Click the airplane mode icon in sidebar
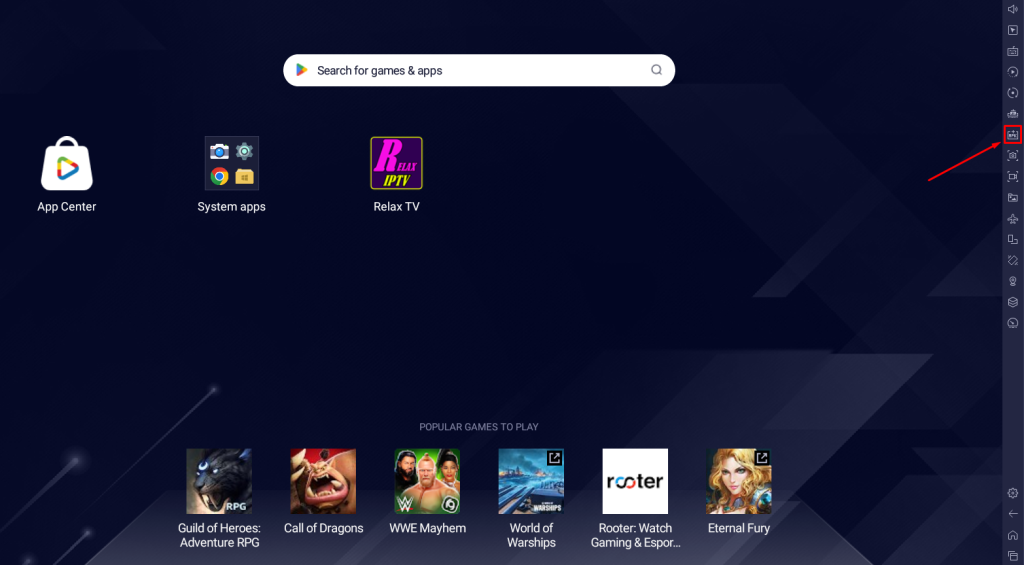The height and width of the screenshot is (565, 1024). [x=1012, y=218]
